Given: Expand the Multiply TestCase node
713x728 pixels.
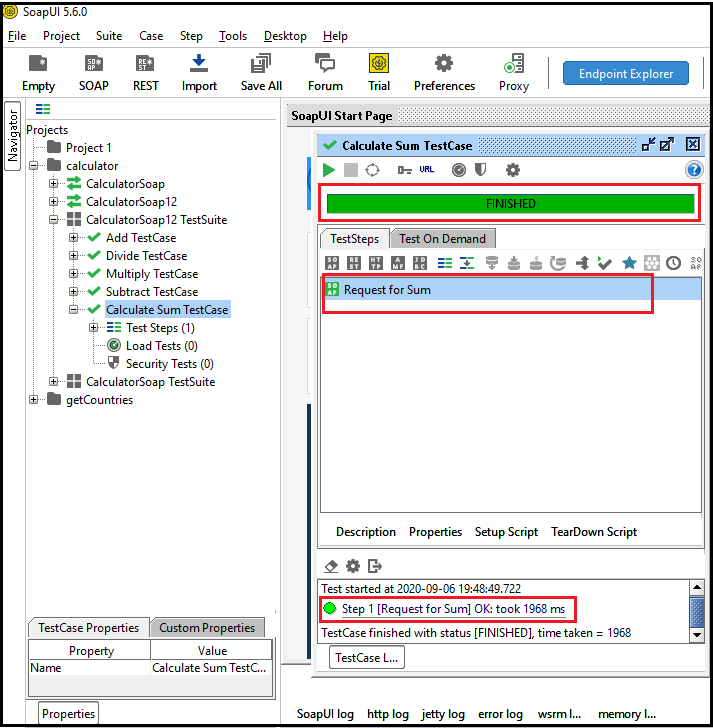Looking at the screenshot, I should click(73, 273).
